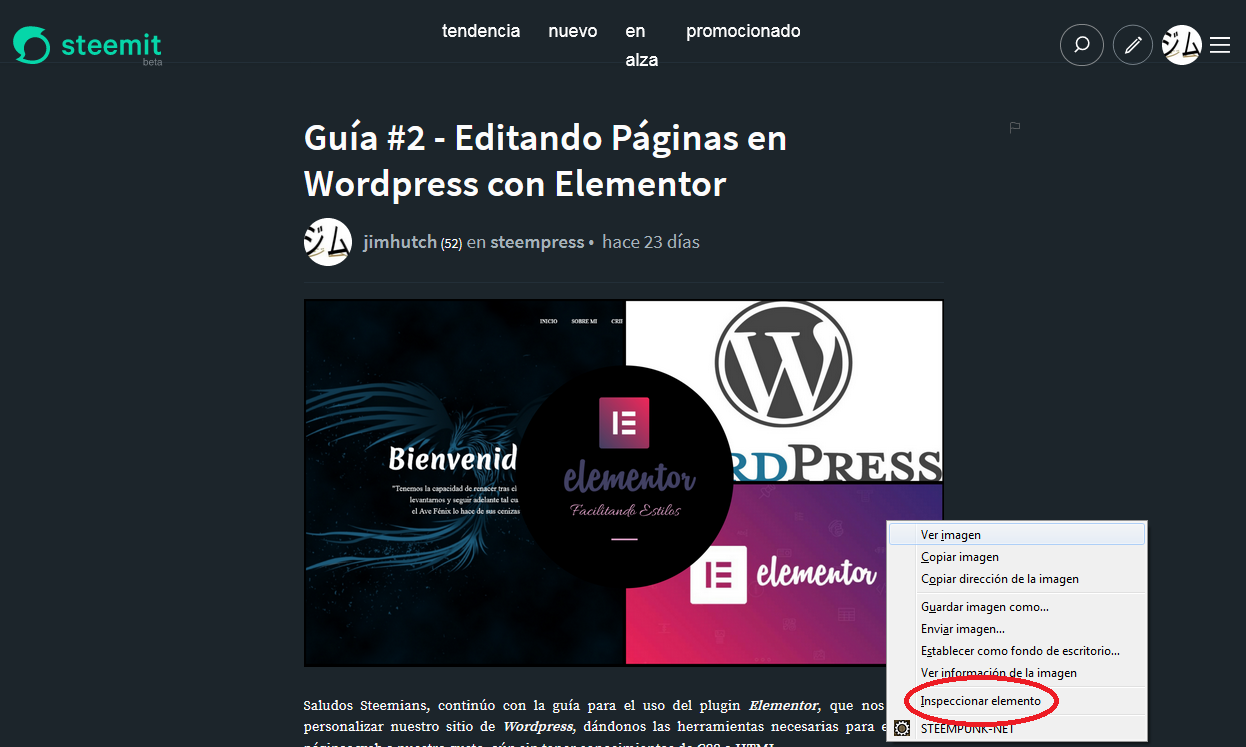Click the Steemit logo
The width and height of the screenshot is (1246, 747).
click(87, 45)
